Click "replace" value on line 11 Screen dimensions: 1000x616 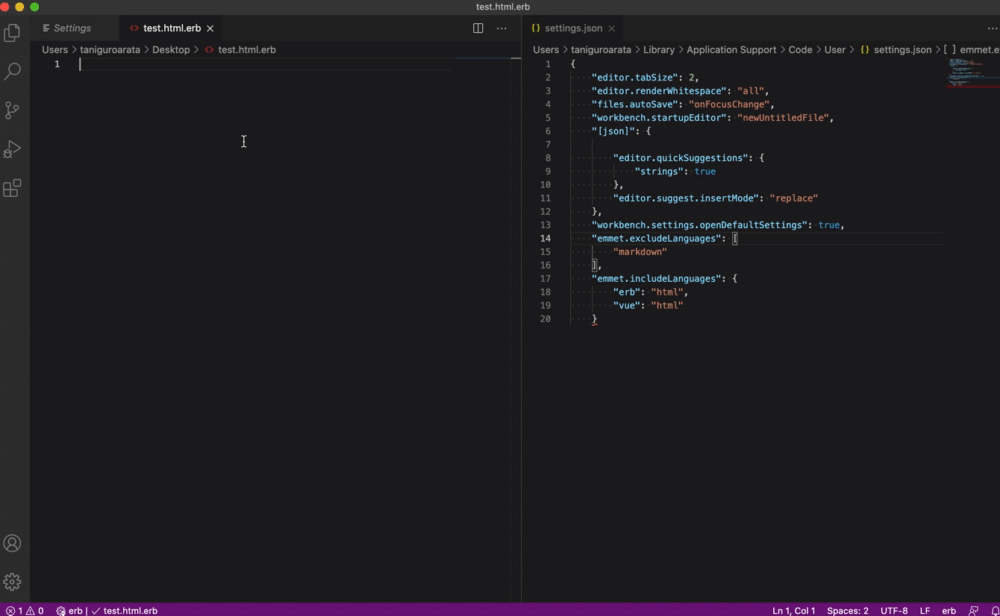(x=793, y=198)
